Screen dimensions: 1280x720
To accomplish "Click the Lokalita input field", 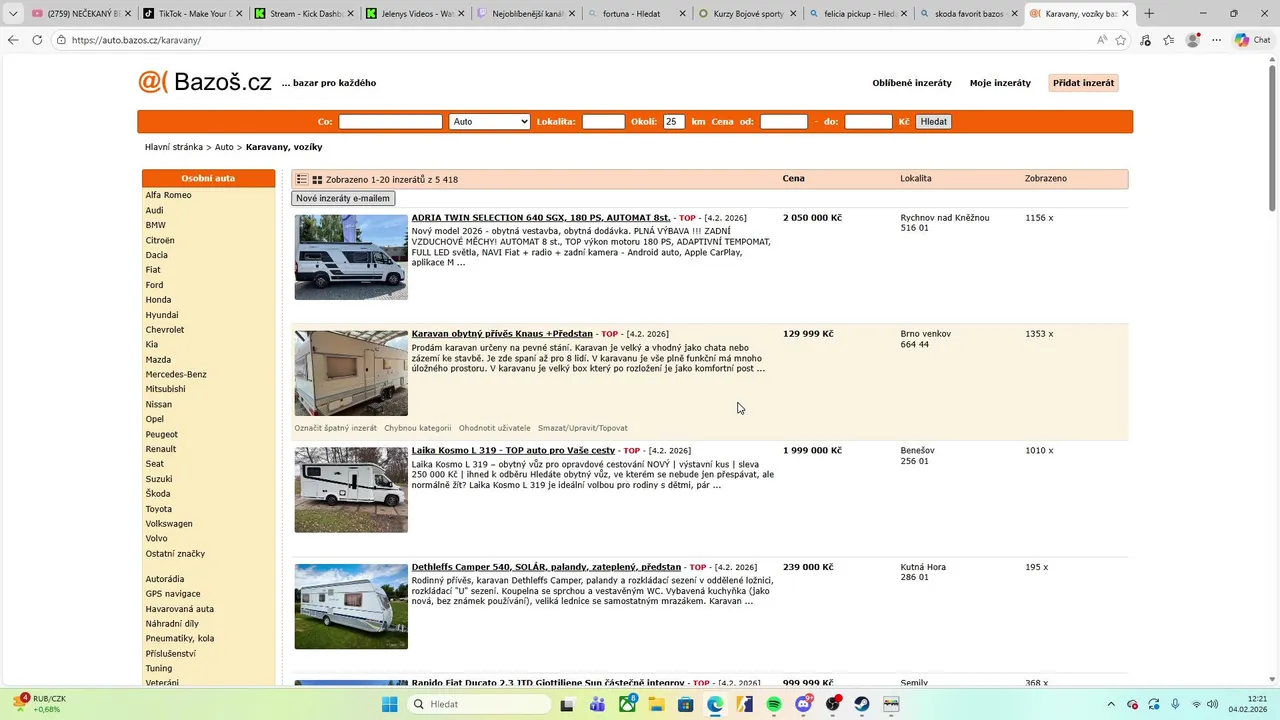I will 603,121.
